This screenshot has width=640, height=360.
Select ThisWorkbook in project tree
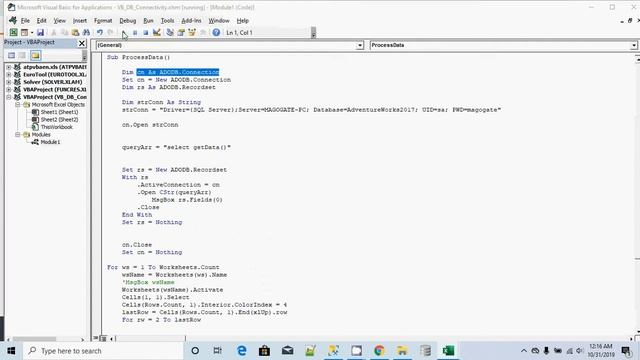[56, 127]
